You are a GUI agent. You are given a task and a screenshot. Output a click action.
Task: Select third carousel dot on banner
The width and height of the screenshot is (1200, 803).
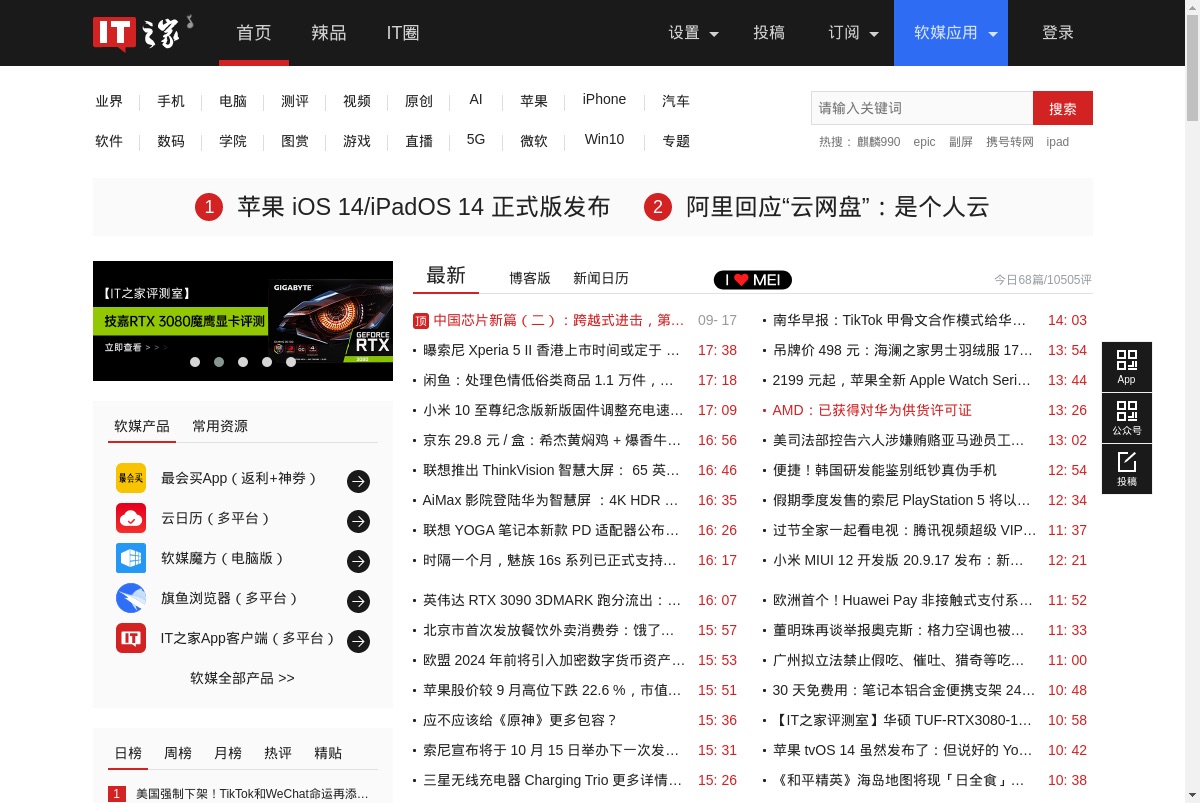click(243, 362)
